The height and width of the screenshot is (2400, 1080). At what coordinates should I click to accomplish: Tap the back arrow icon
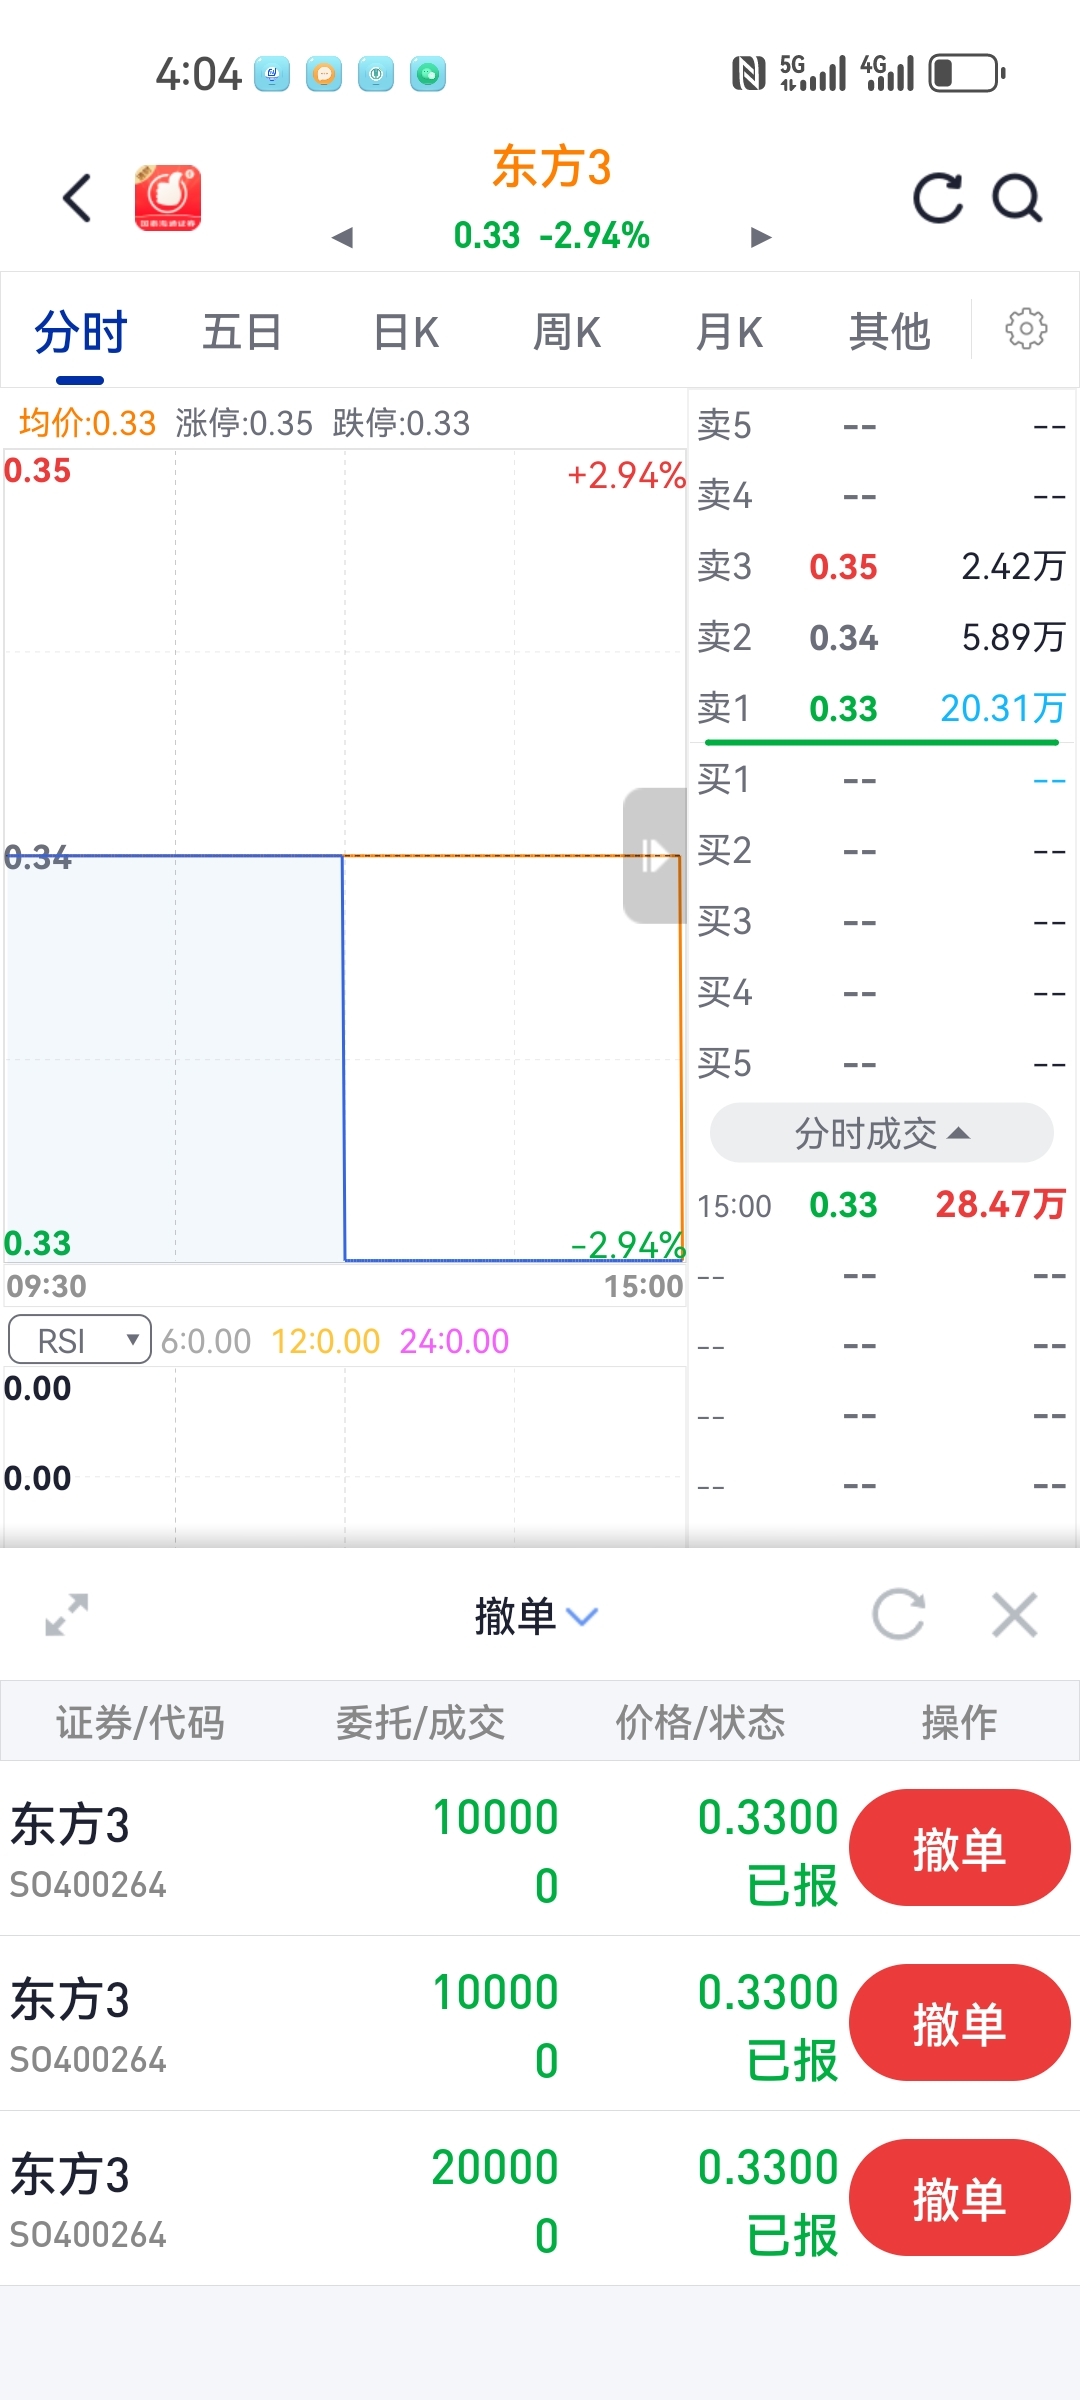click(78, 198)
